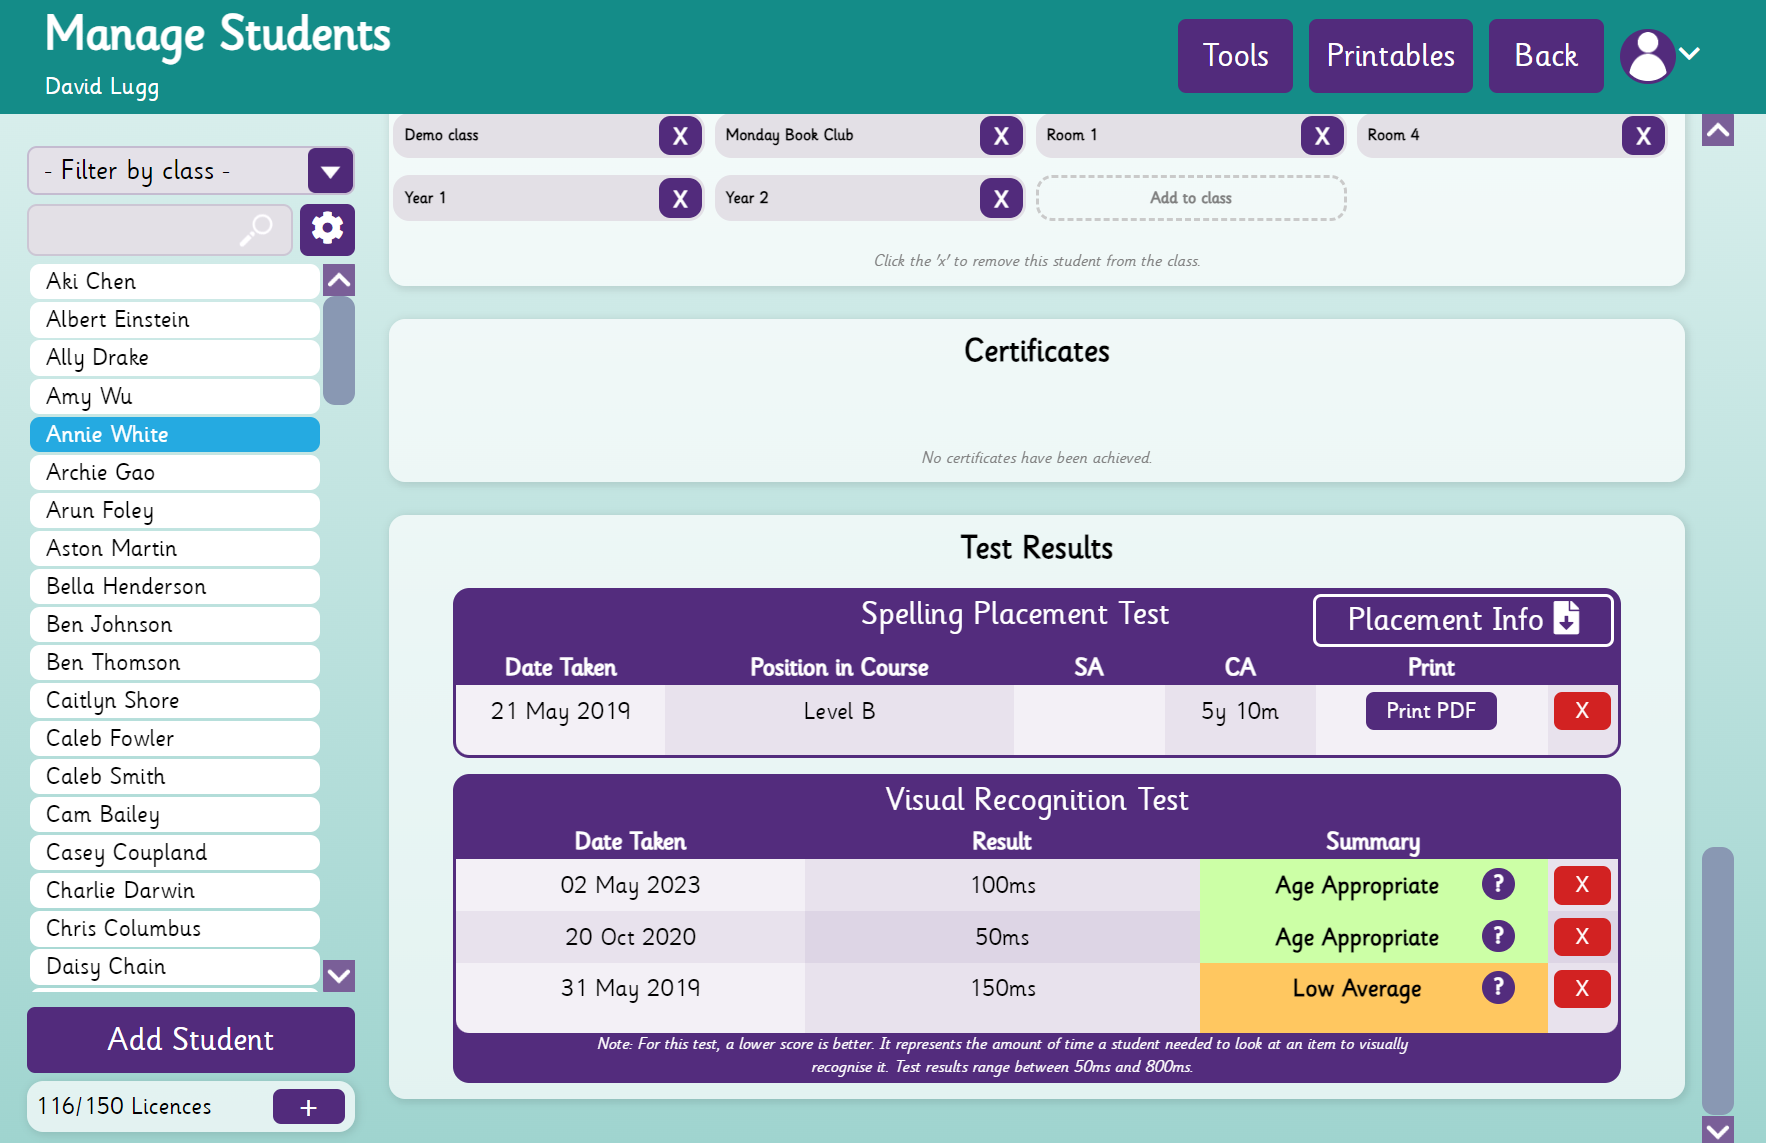Open Printables
This screenshot has width=1766, height=1143.
[x=1390, y=56]
